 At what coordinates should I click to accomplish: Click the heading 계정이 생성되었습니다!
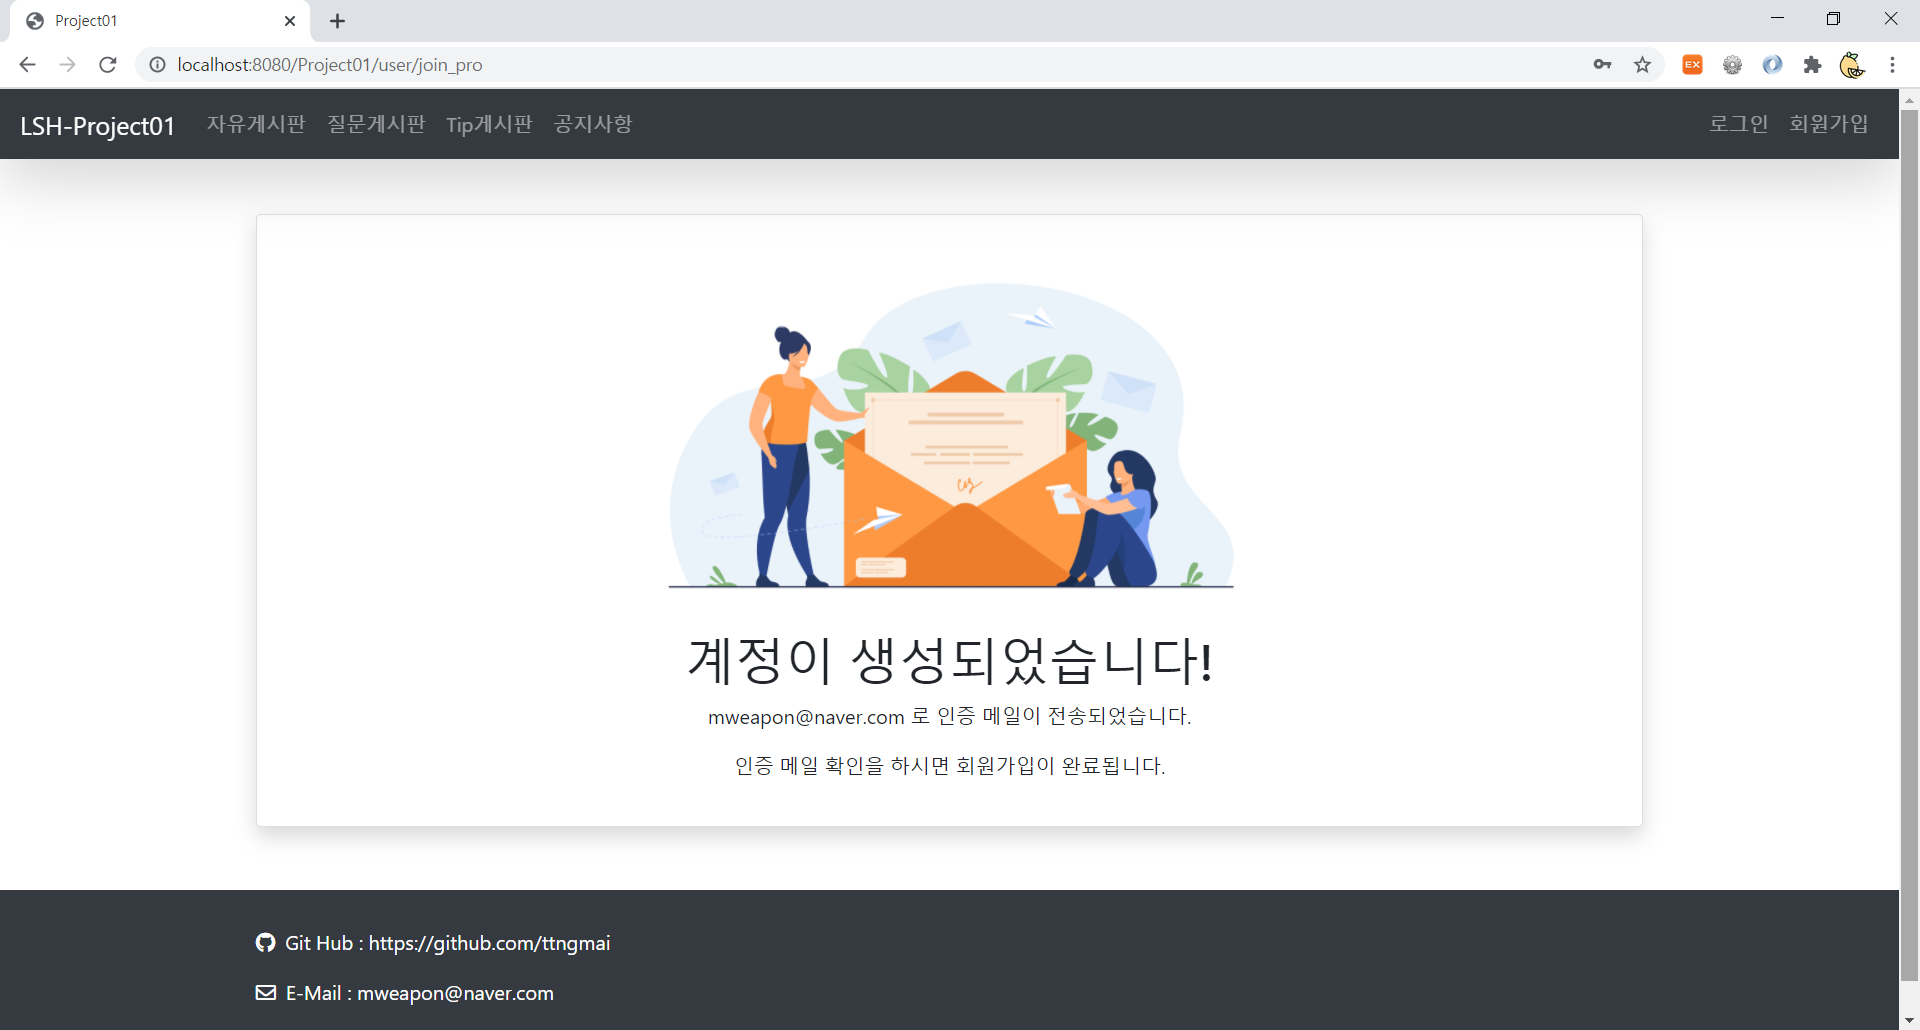coord(950,661)
